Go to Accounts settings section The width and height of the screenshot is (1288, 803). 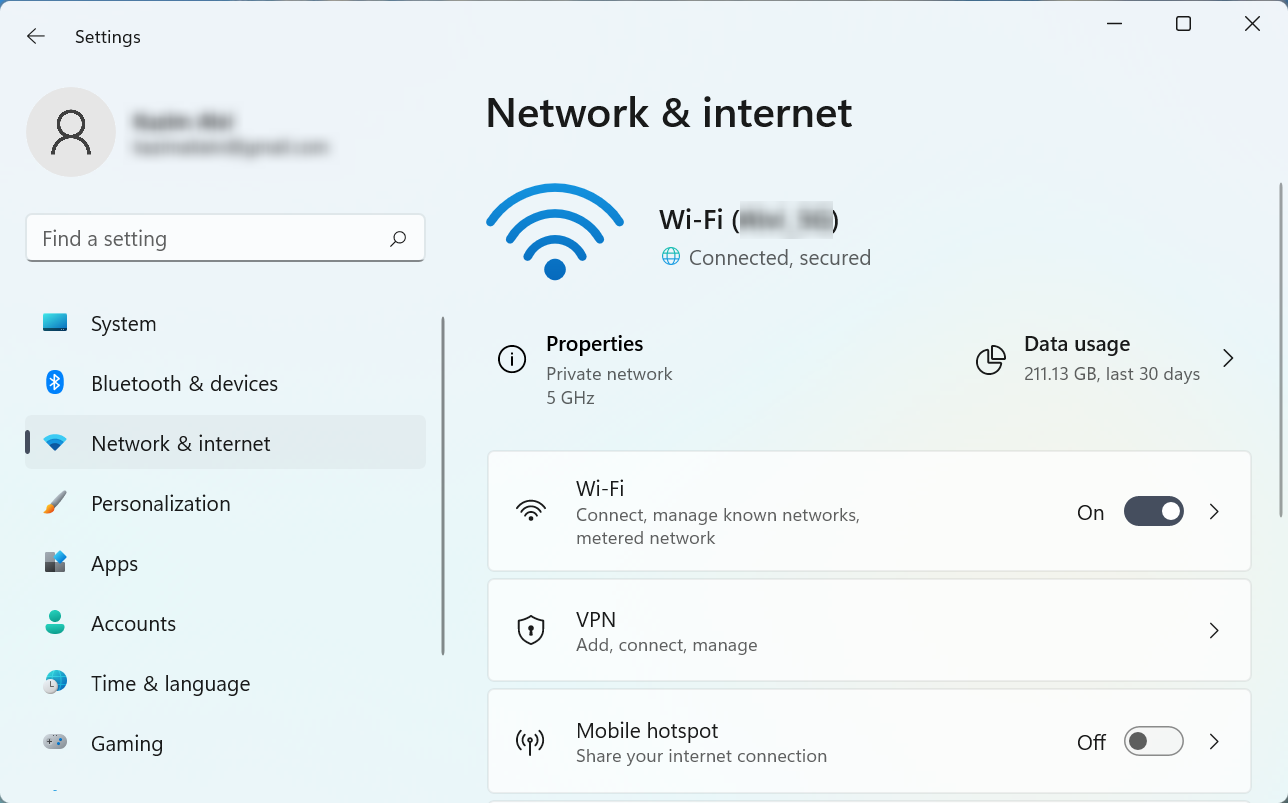(x=133, y=623)
